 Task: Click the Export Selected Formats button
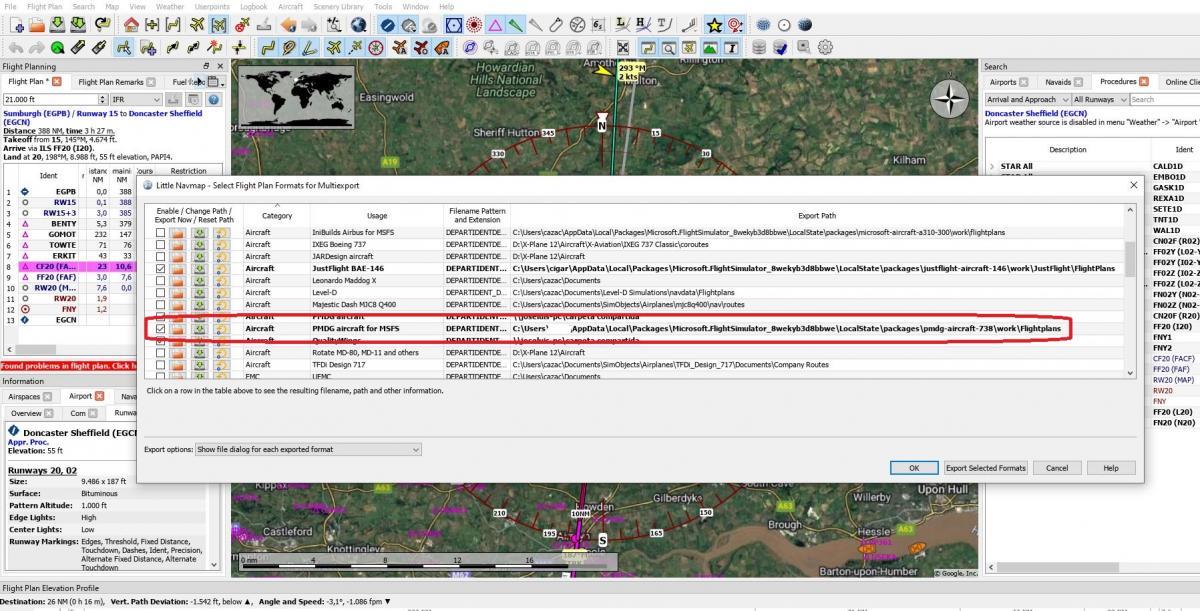click(986, 468)
